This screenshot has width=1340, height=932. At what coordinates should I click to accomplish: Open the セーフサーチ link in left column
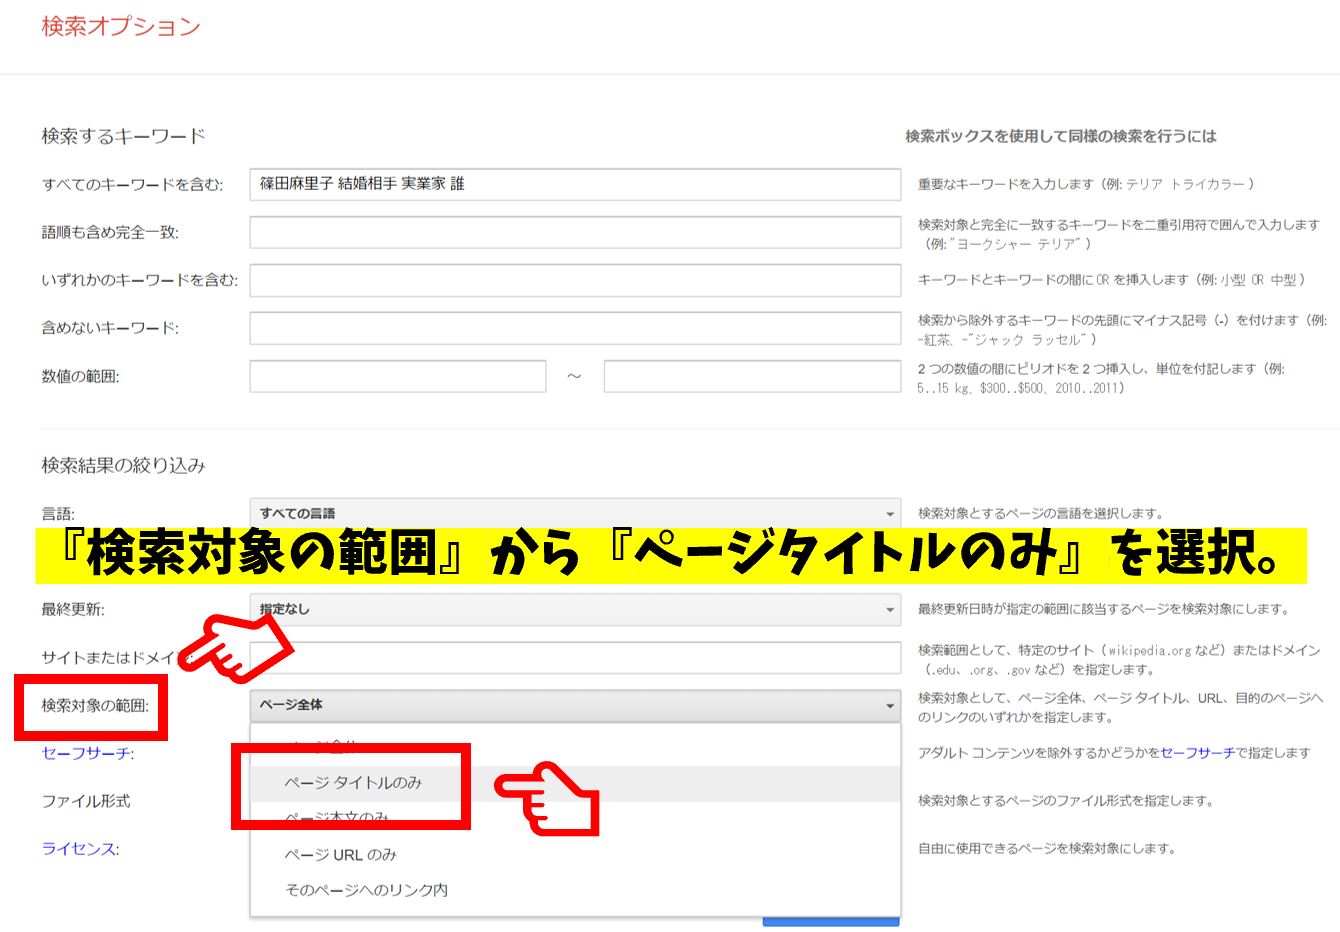click(88, 753)
